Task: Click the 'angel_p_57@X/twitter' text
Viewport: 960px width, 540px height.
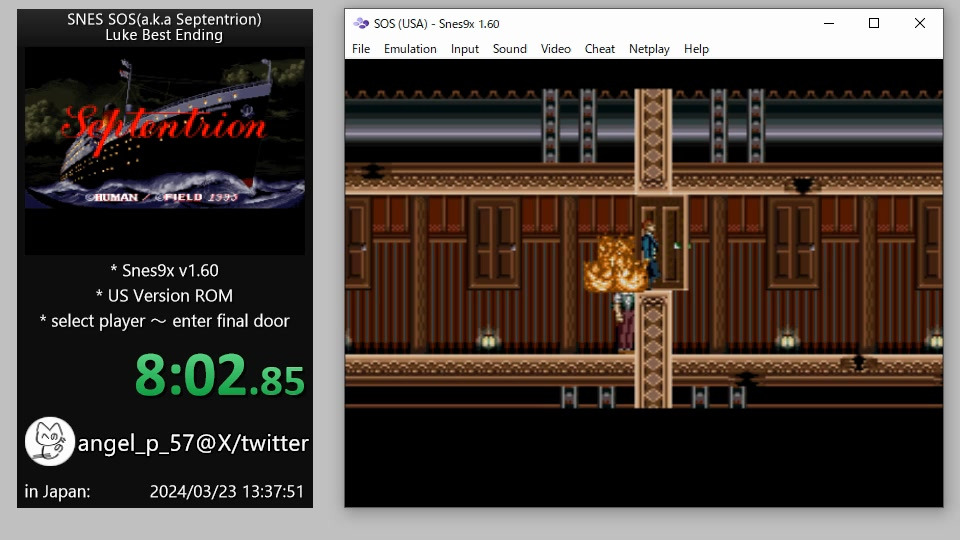Action: tap(193, 443)
